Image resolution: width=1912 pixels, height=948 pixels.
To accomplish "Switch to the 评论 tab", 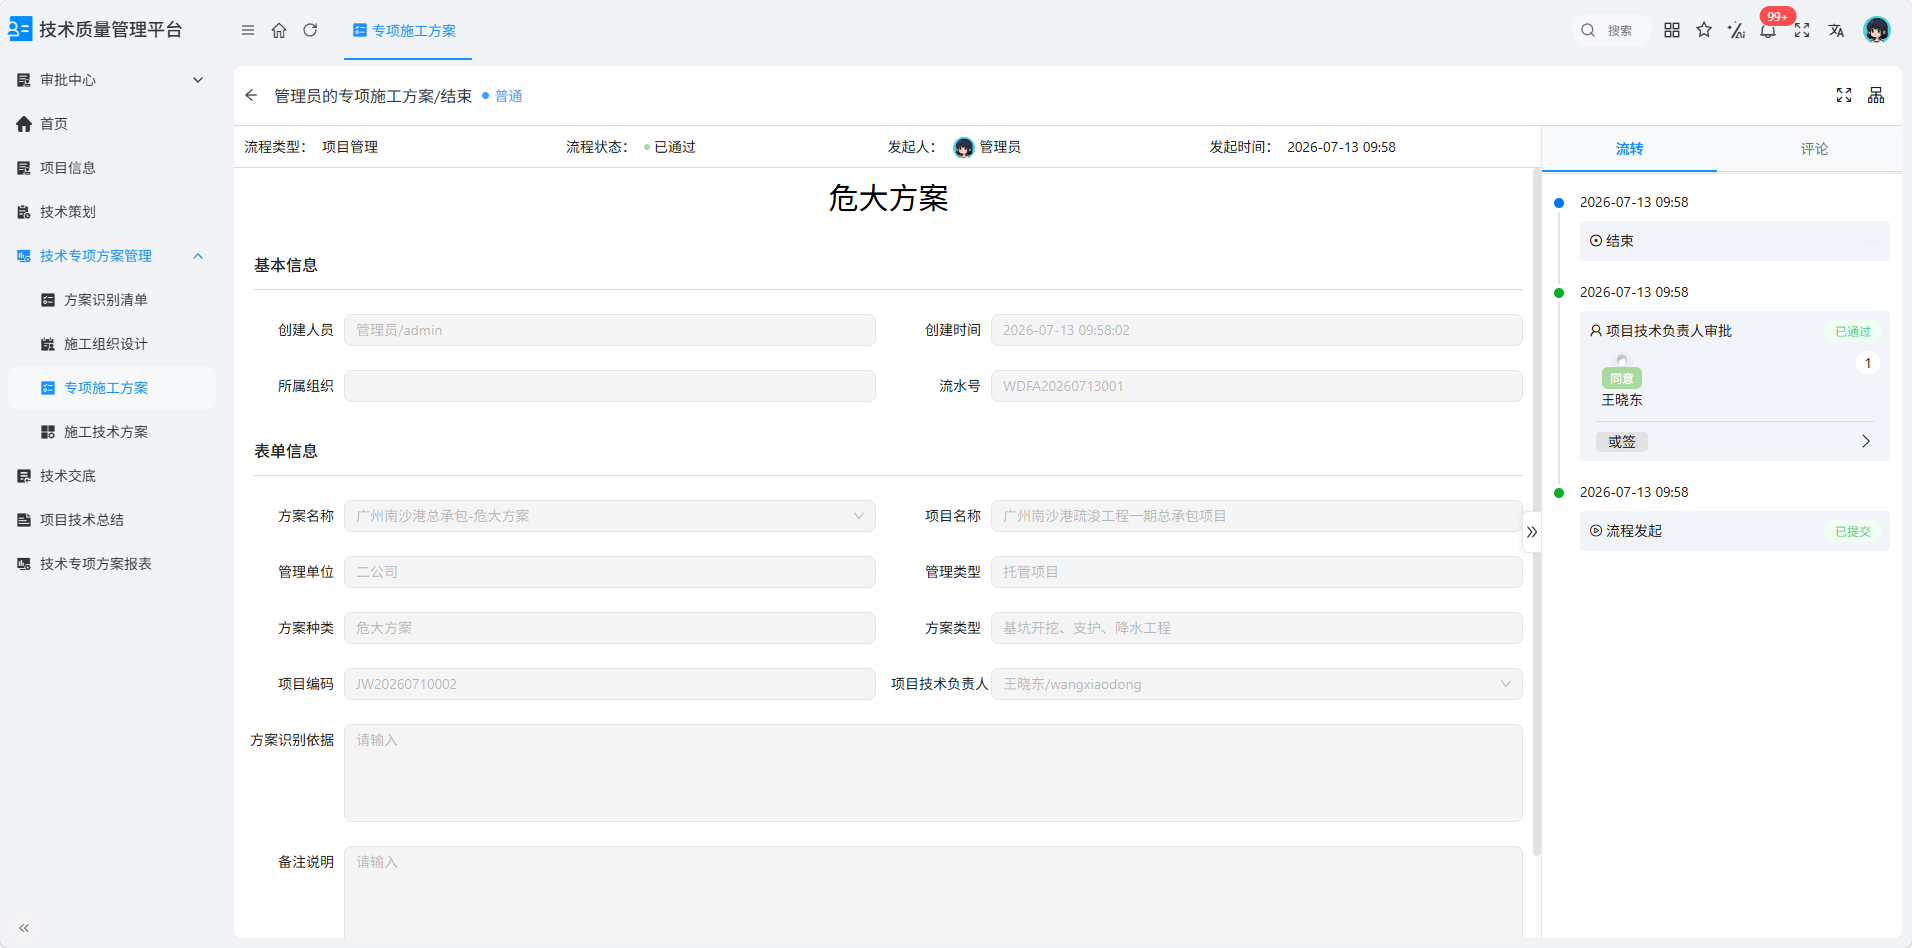I will [x=1814, y=149].
